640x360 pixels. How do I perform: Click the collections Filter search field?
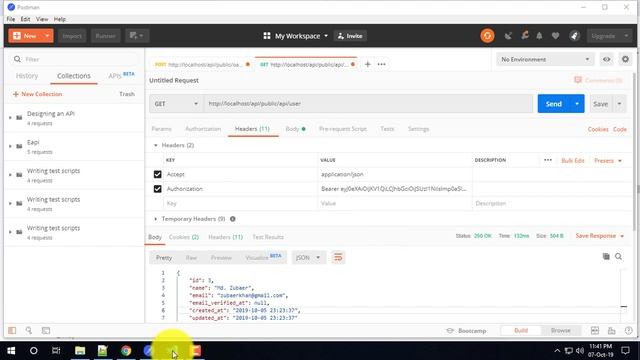(74, 60)
